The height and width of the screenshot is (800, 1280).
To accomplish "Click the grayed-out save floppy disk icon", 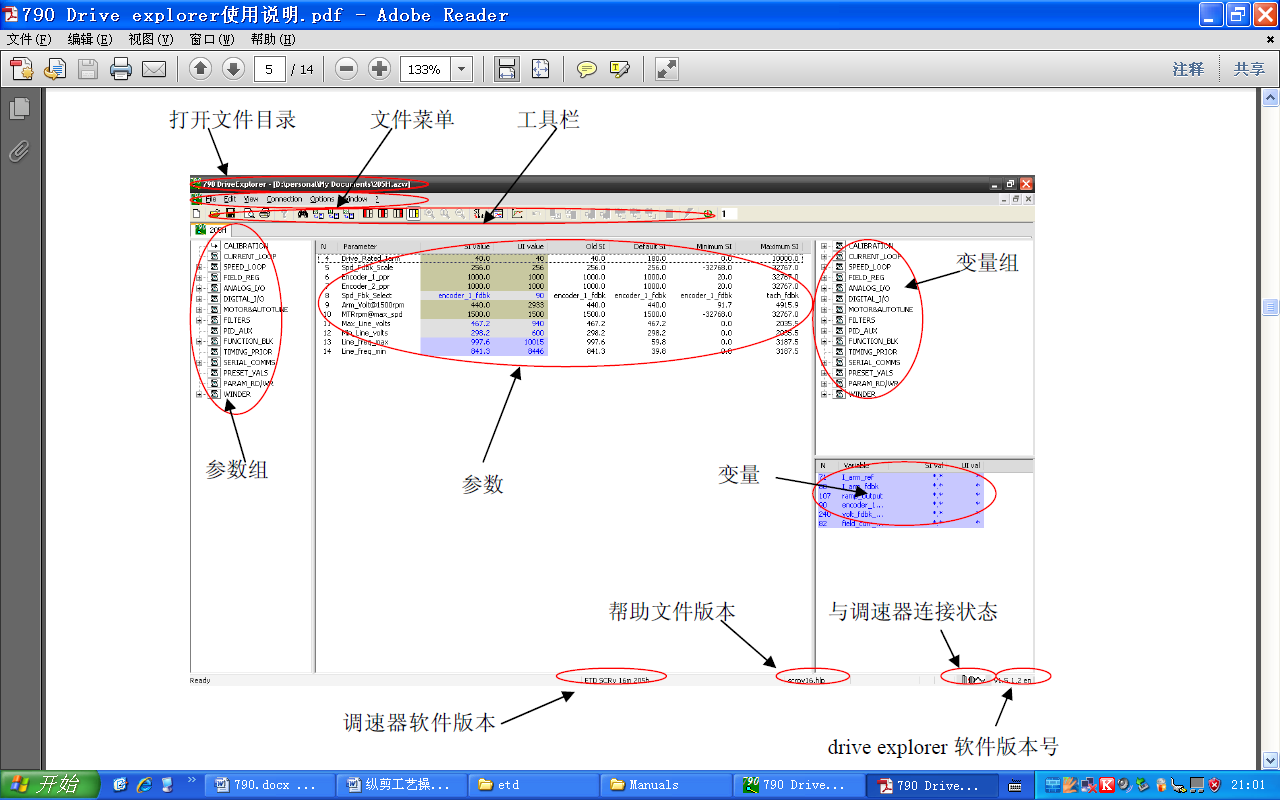I will (88, 69).
